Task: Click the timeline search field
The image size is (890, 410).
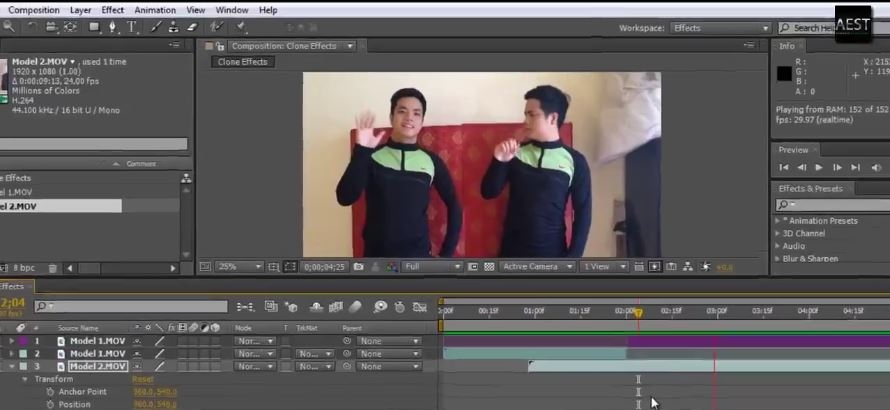Action: (131, 307)
